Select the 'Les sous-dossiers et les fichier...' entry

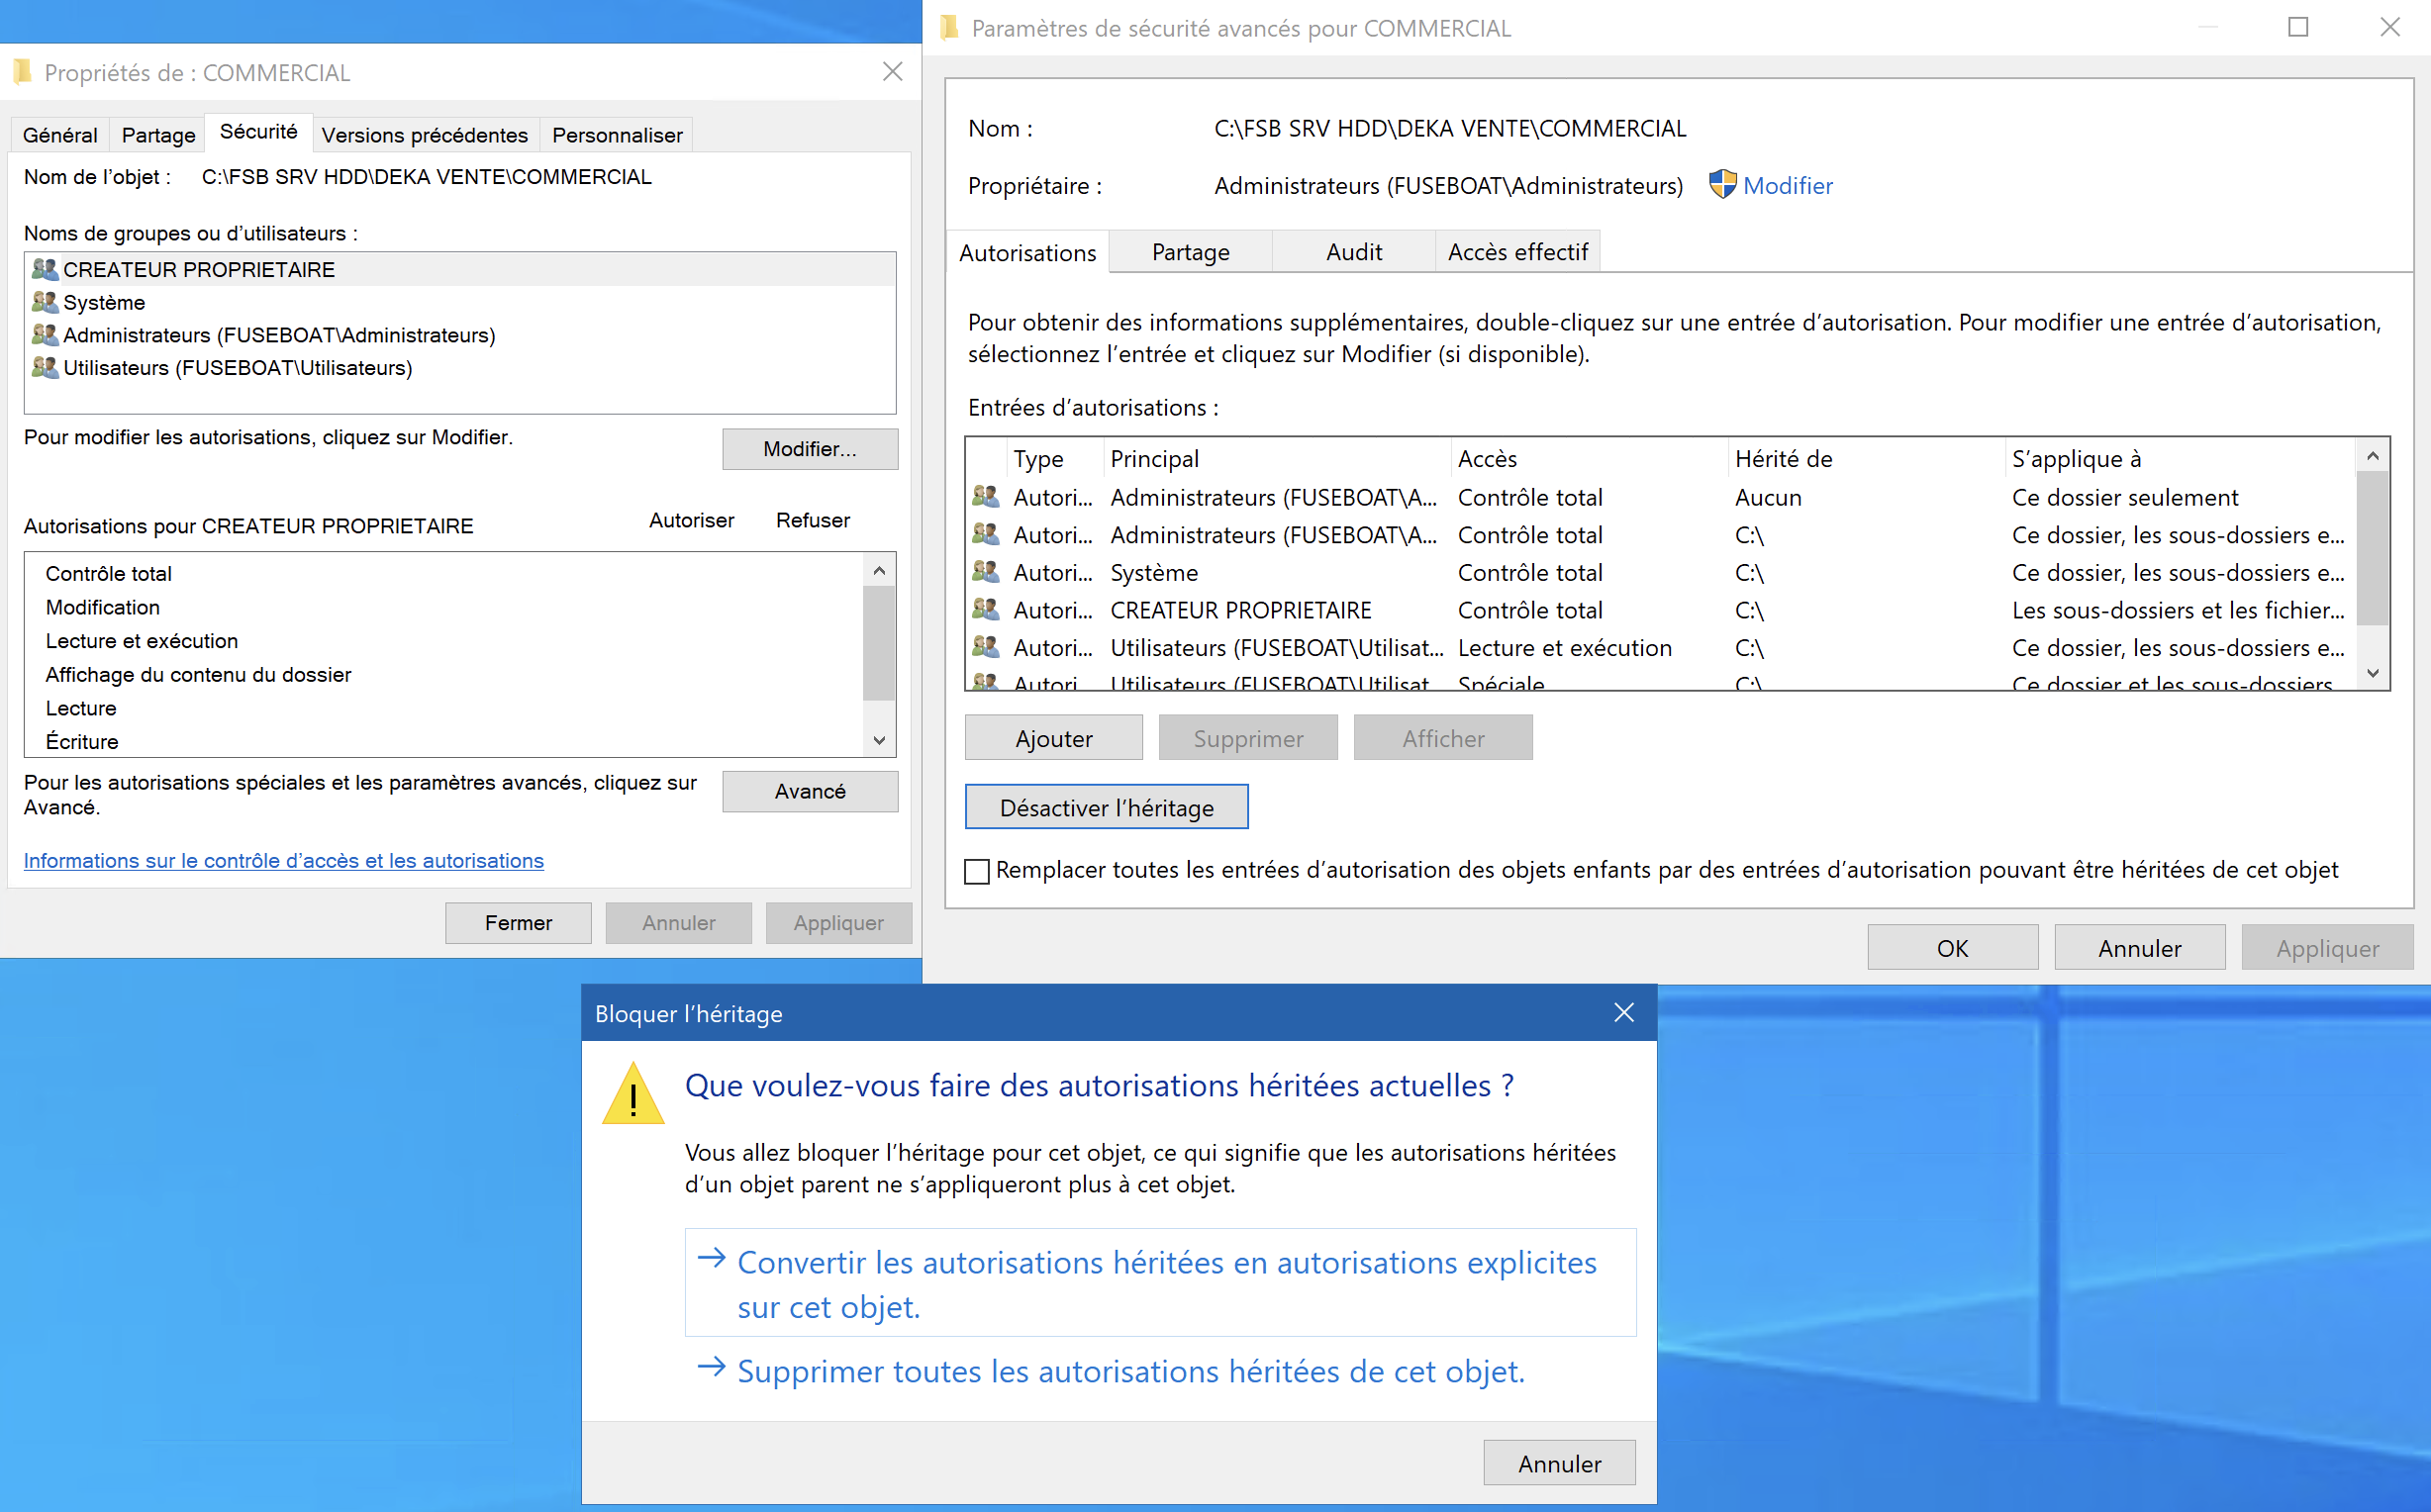(1660, 610)
